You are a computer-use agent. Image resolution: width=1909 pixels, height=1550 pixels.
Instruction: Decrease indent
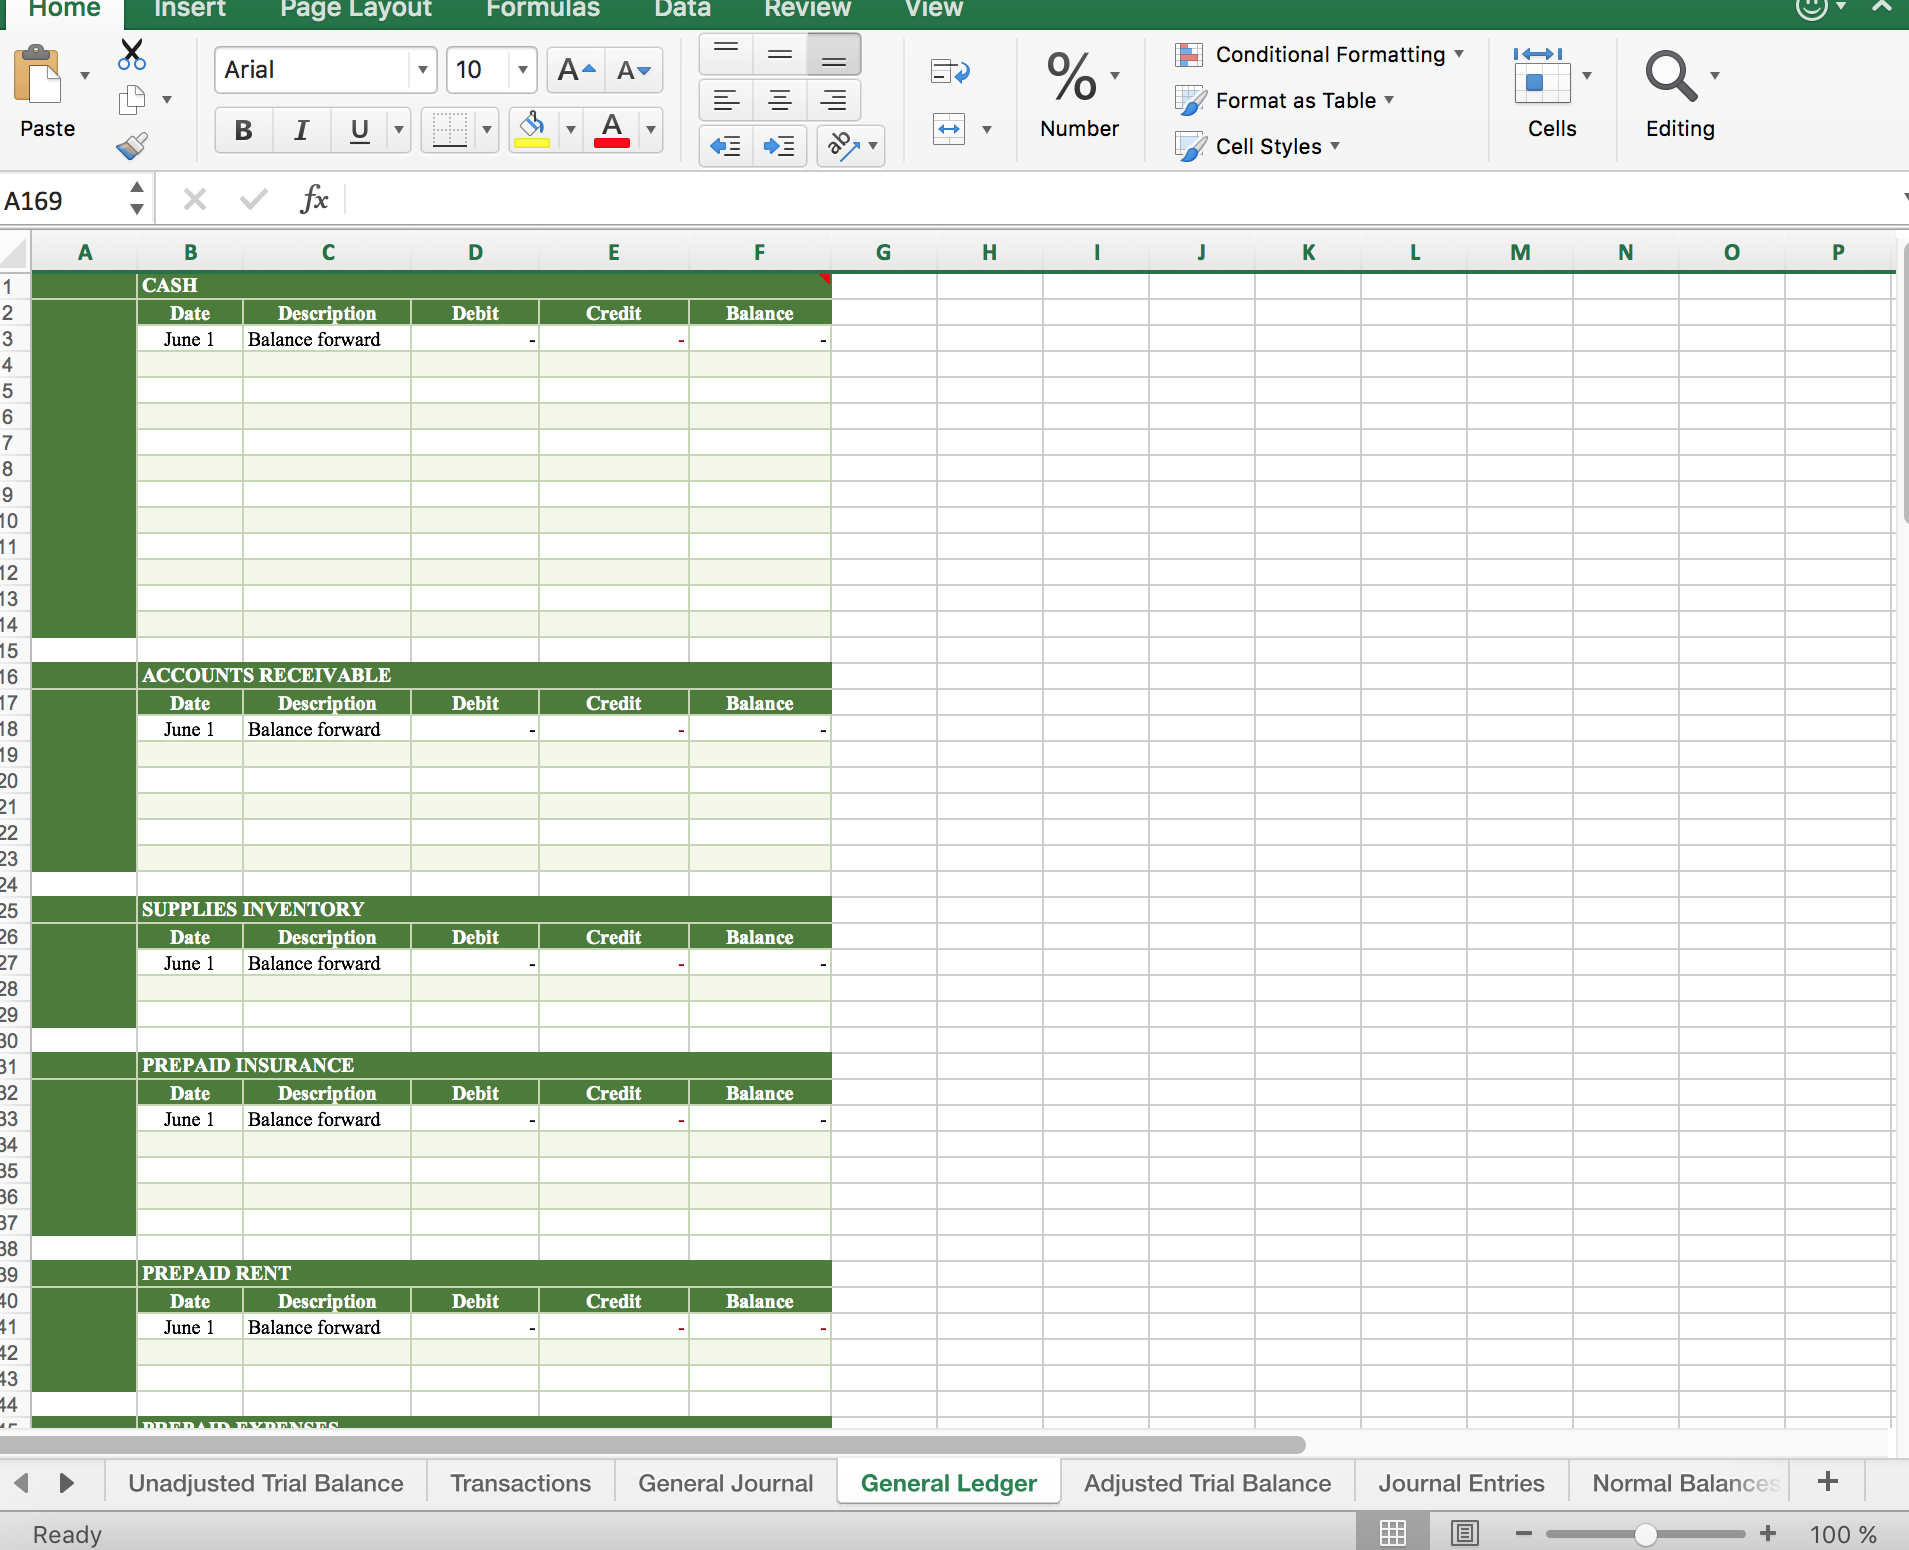pos(726,146)
